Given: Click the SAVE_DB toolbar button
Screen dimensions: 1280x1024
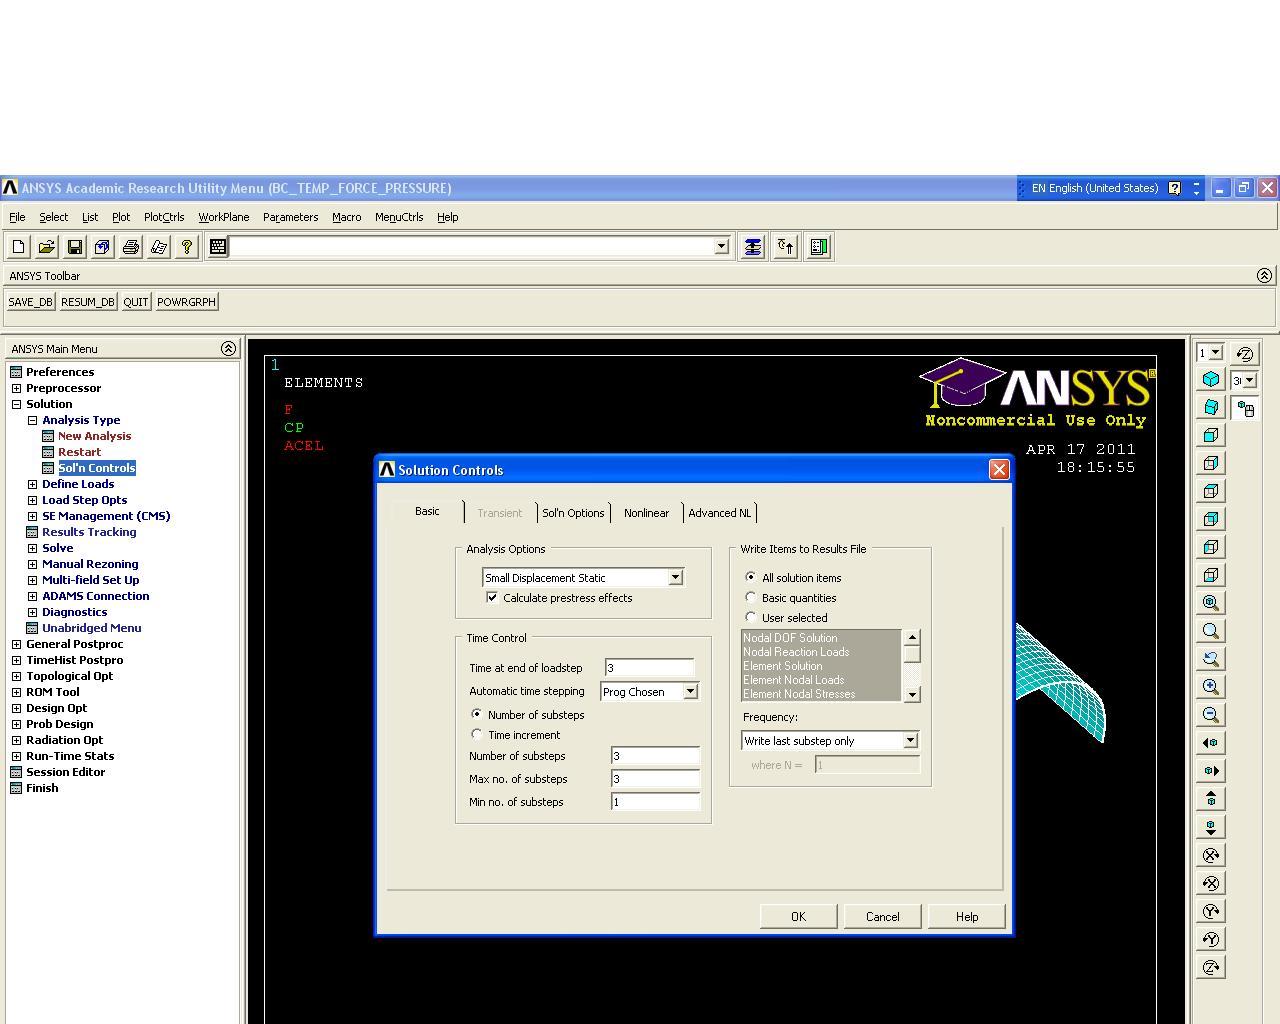Looking at the screenshot, I should pos(30,302).
